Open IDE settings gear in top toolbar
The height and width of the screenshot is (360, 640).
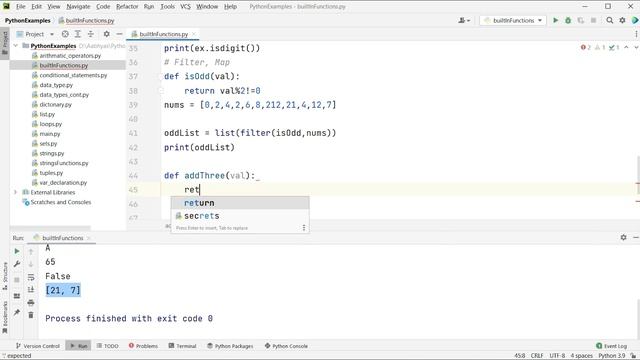pyautogui.click(x=622, y=20)
